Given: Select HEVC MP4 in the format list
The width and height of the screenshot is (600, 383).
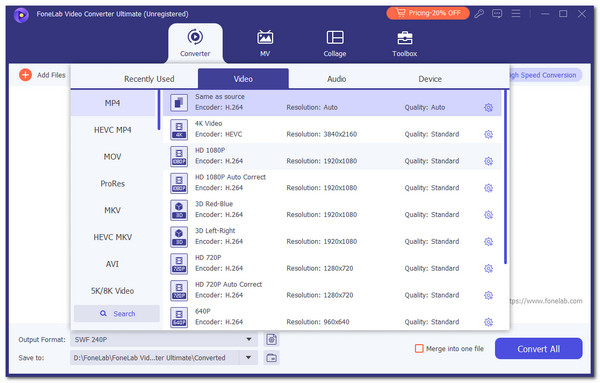Looking at the screenshot, I should click(113, 130).
